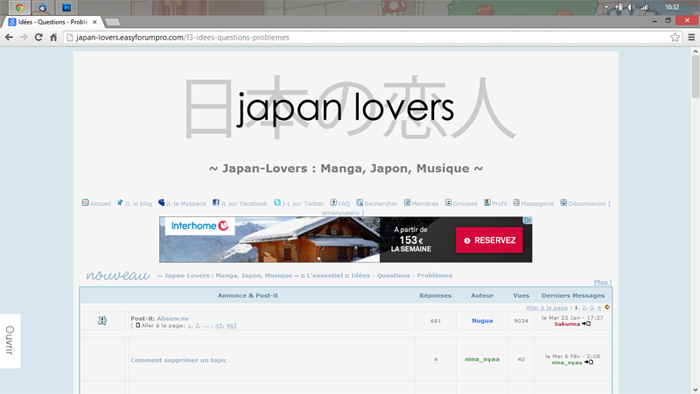Open the Messagerie link
Screen dimensions: 700x394
(x=538, y=203)
